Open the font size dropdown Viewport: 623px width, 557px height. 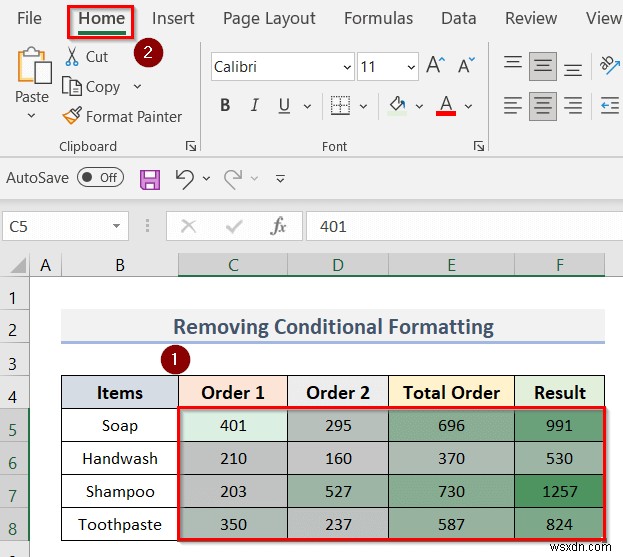pyautogui.click(x=411, y=67)
